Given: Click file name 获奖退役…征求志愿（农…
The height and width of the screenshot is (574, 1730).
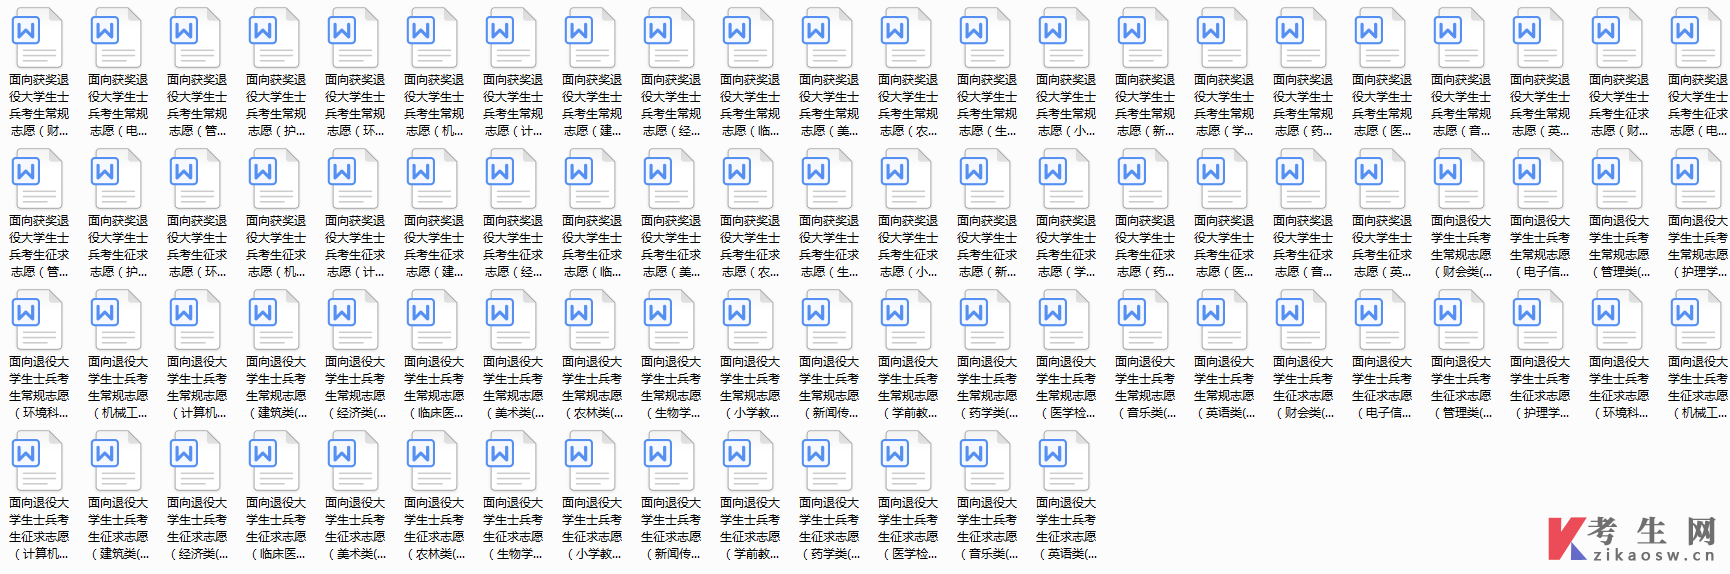Looking at the screenshot, I should (x=750, y=246).
